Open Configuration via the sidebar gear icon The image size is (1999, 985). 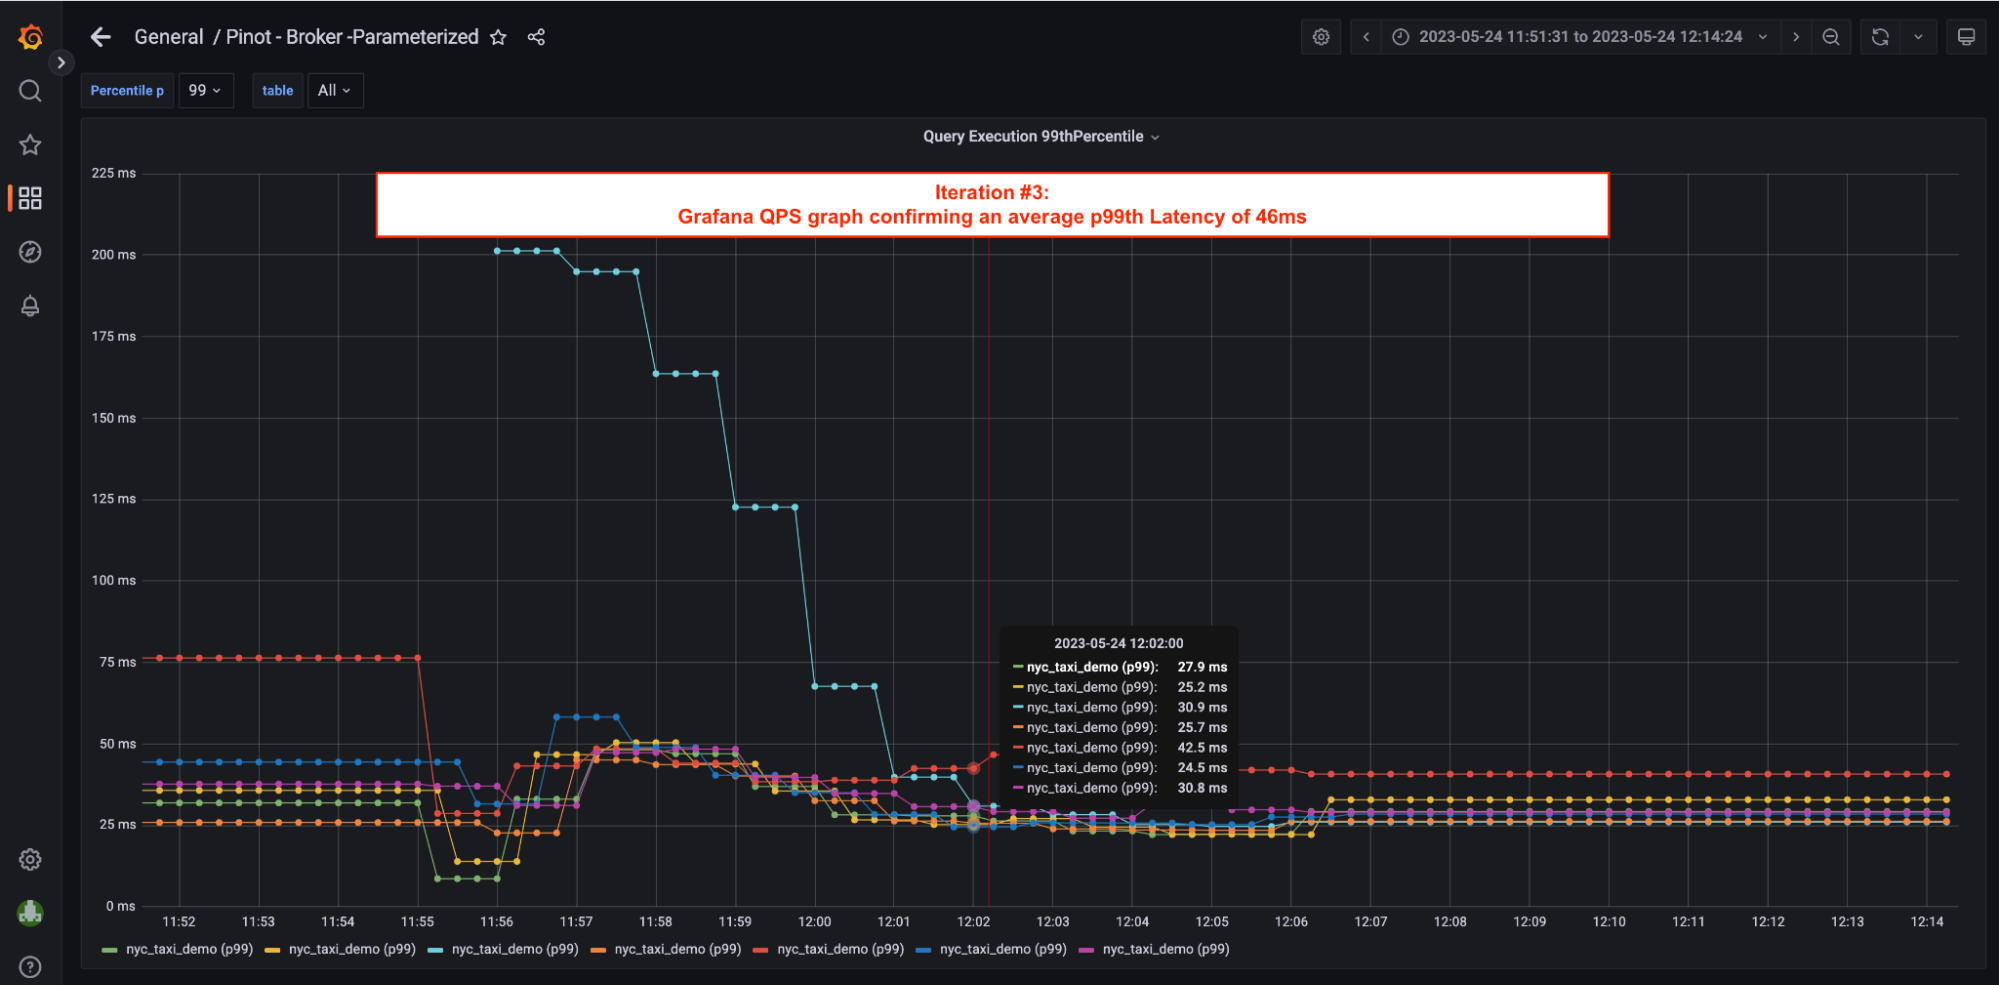30,859
